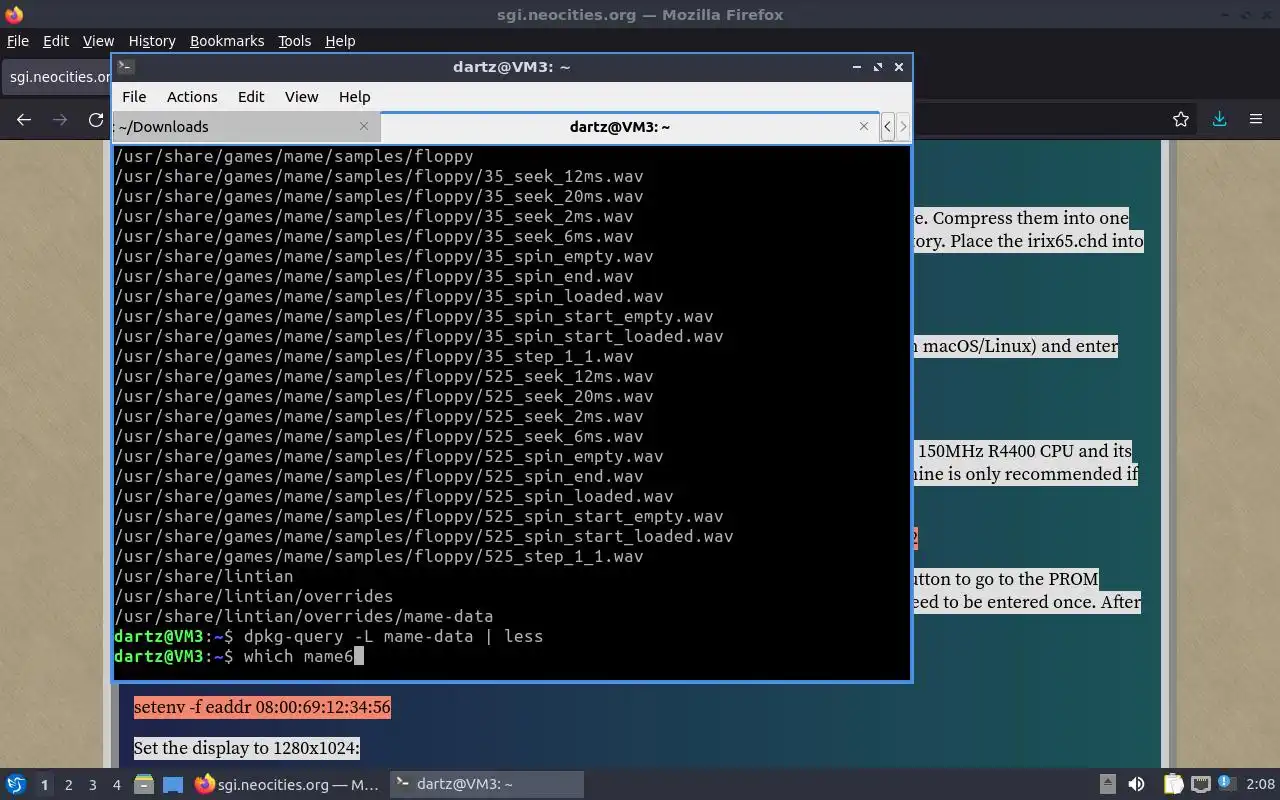This screenshot has width=1280, height=800.
Task: Open the LXQt application menu icon
Action: tap(16, 785)
